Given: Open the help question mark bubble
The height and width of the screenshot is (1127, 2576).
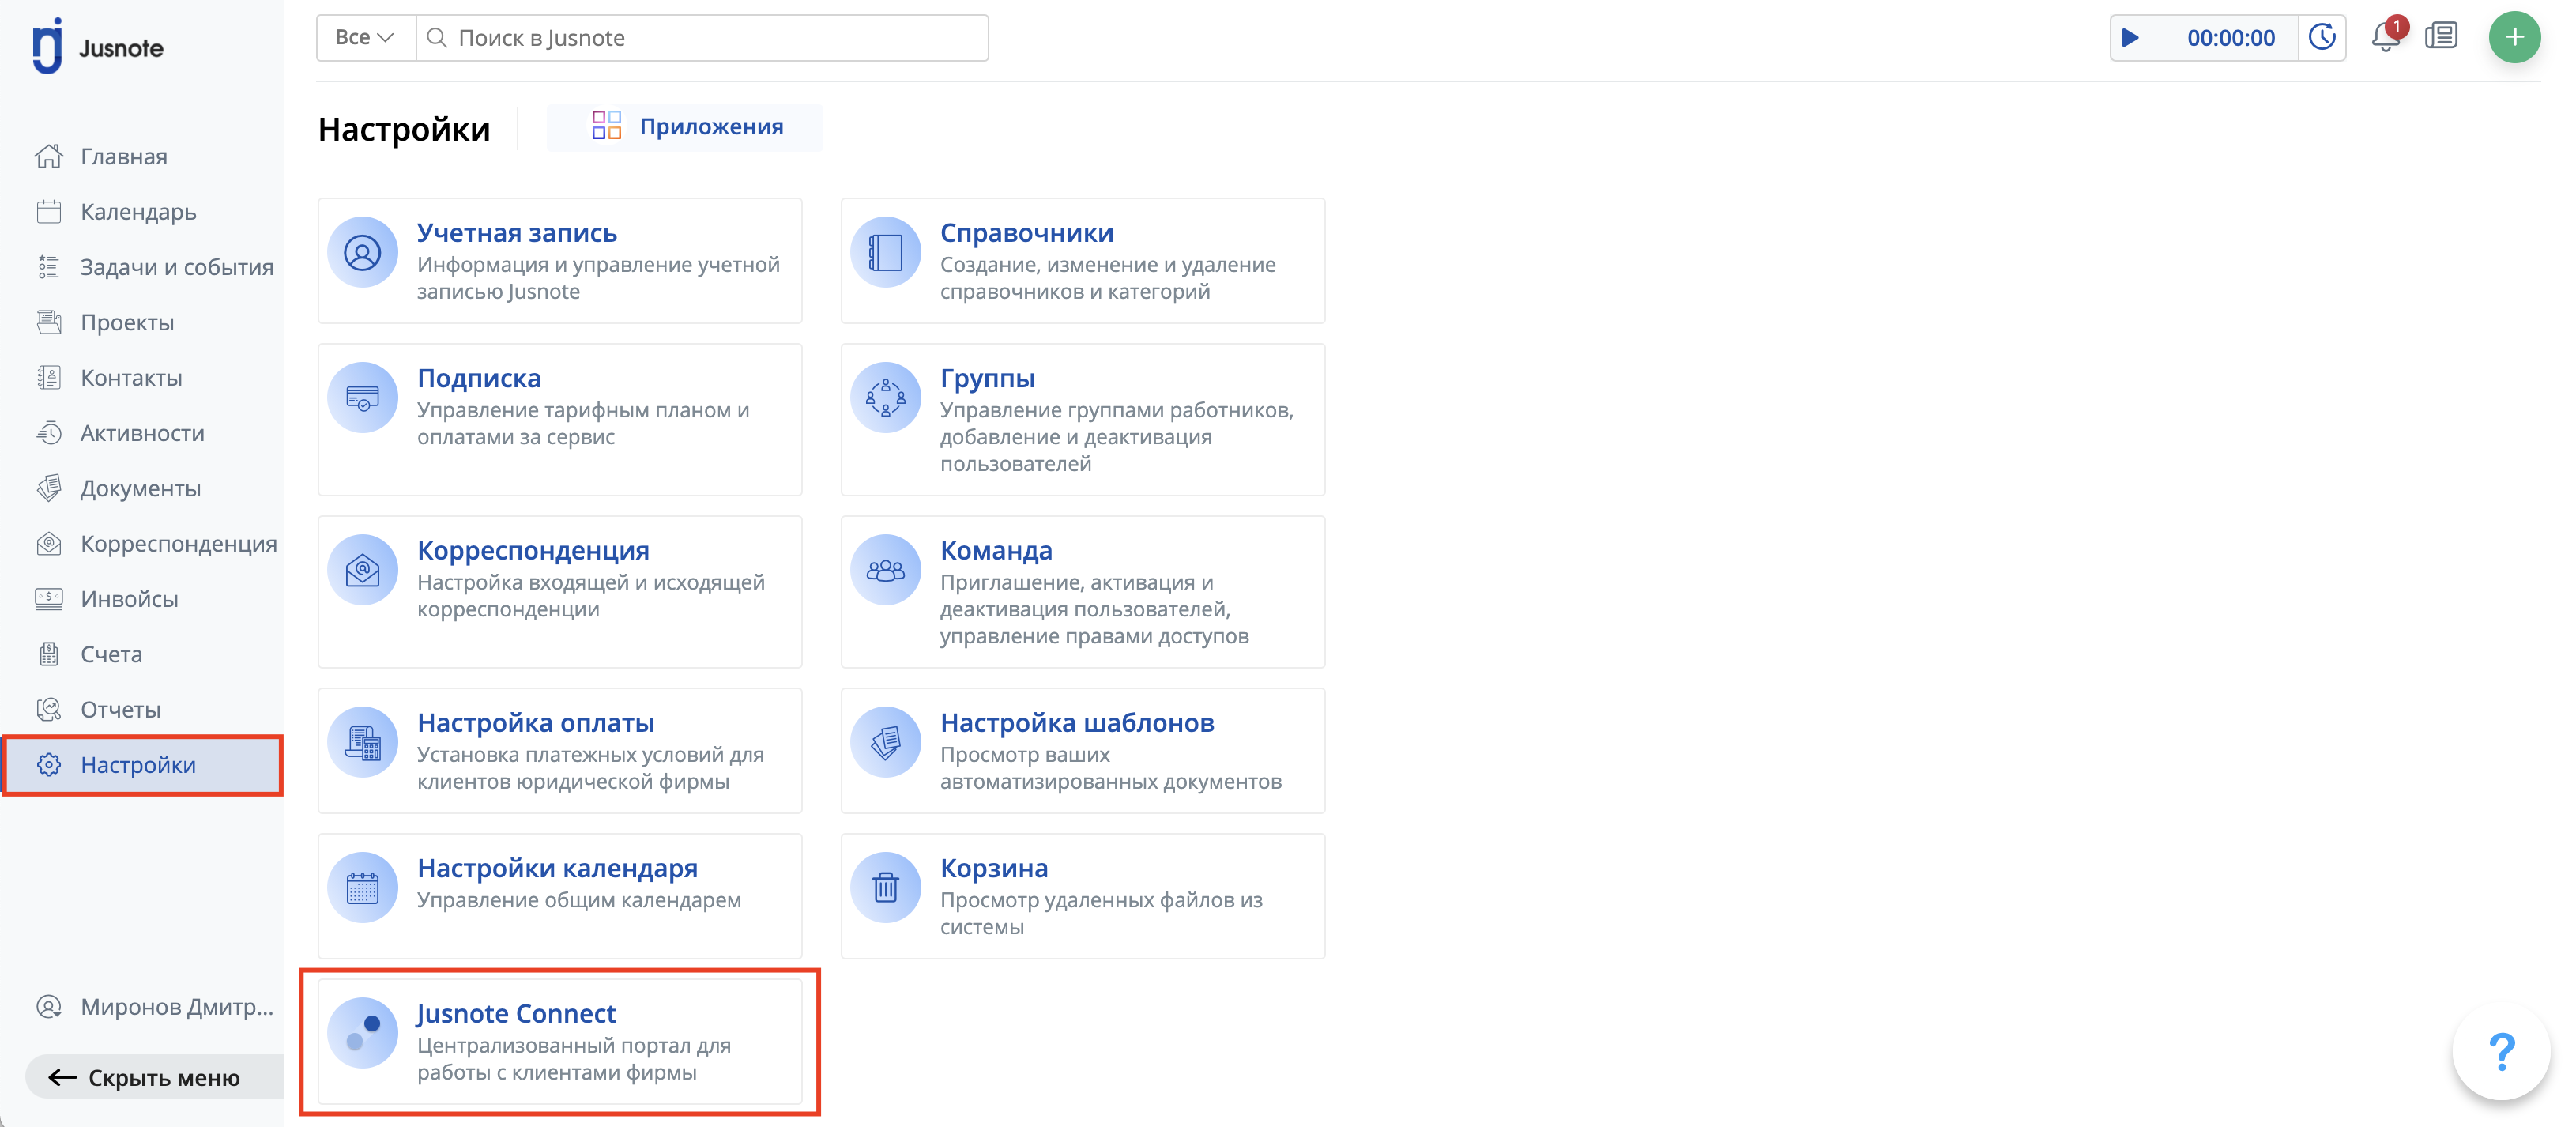Looking at the screenshot, I should tap(2501, 1051).
